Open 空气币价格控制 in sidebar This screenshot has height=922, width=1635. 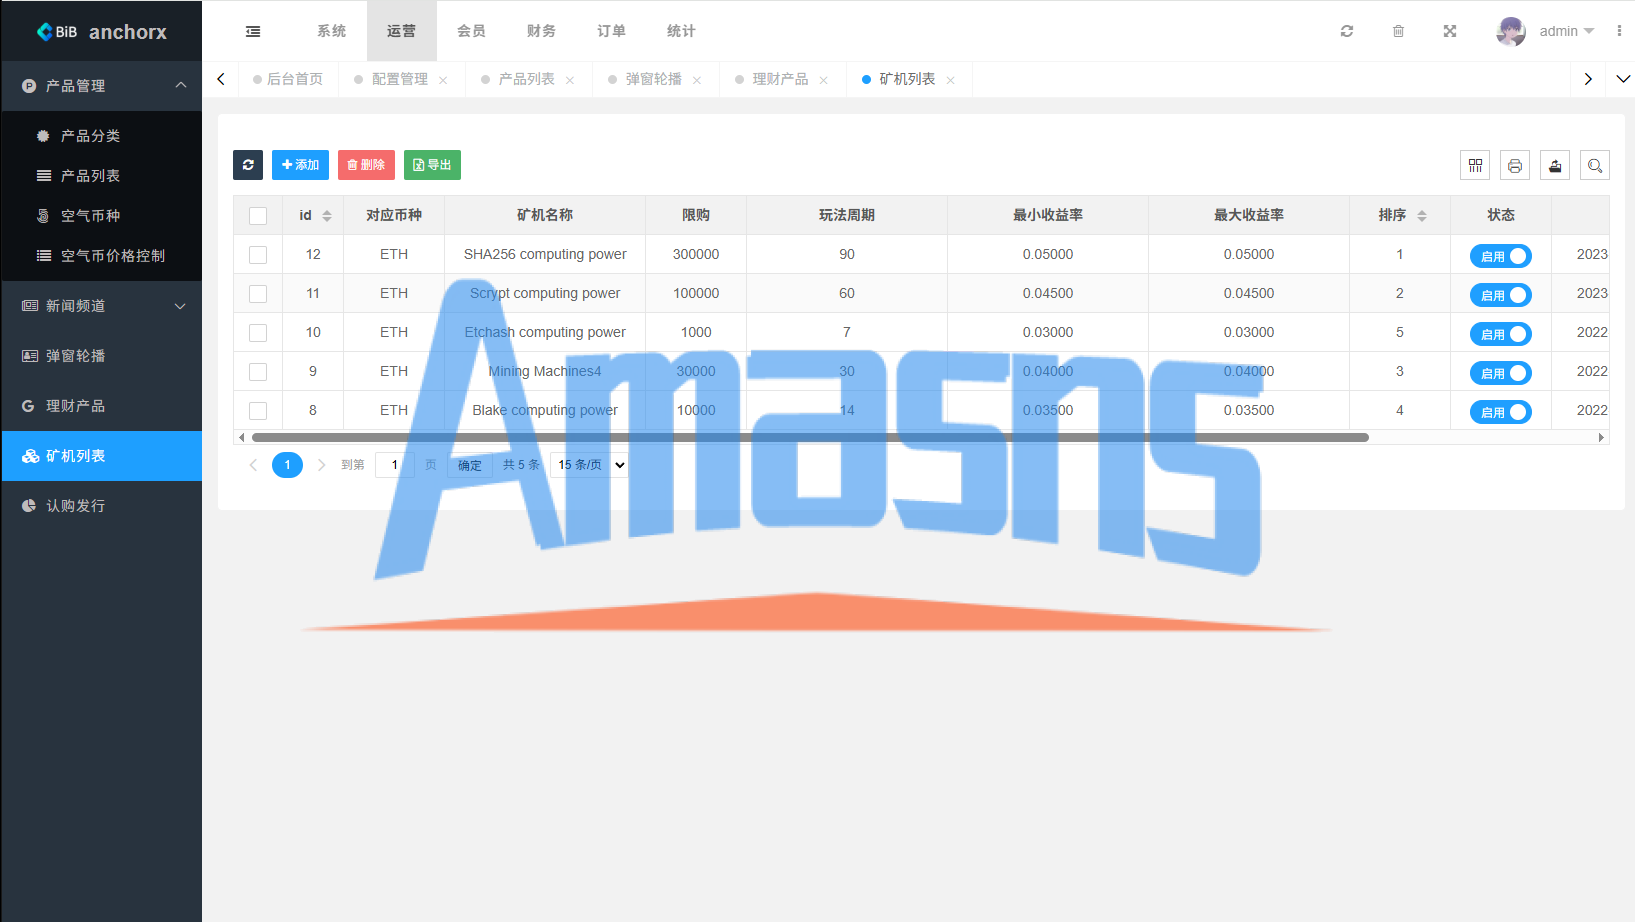click(x=102, y=256)
